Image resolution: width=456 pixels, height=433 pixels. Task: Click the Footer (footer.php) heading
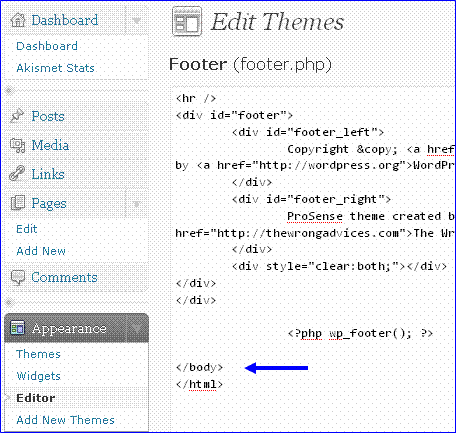click(250, 64)
